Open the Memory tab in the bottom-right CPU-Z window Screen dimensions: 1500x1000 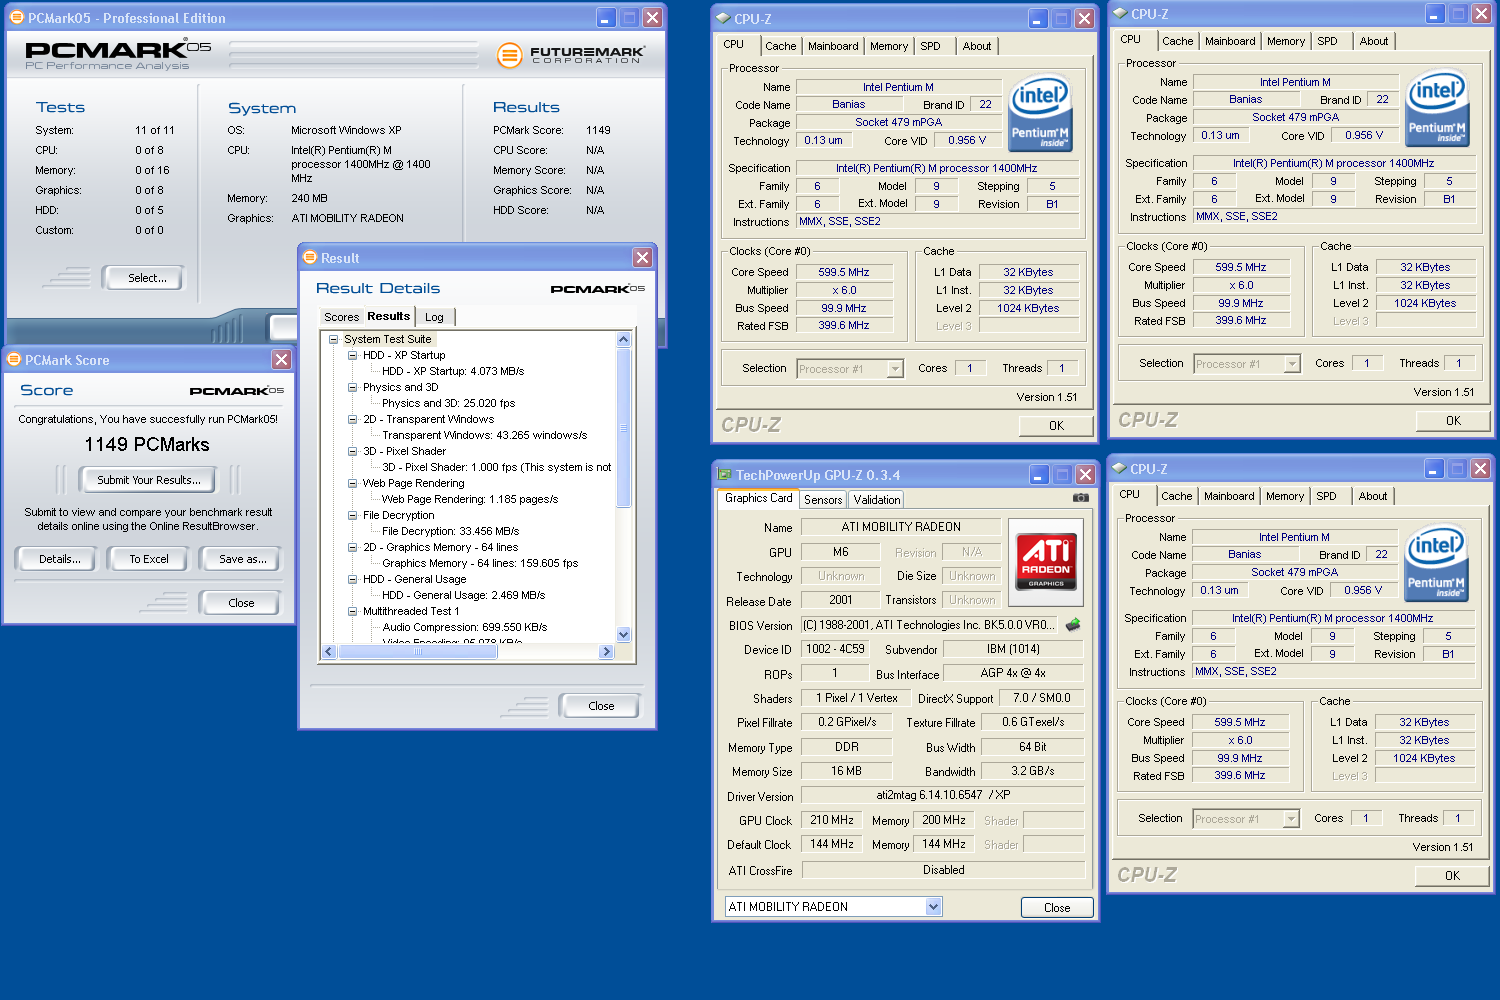[1285, 496]
